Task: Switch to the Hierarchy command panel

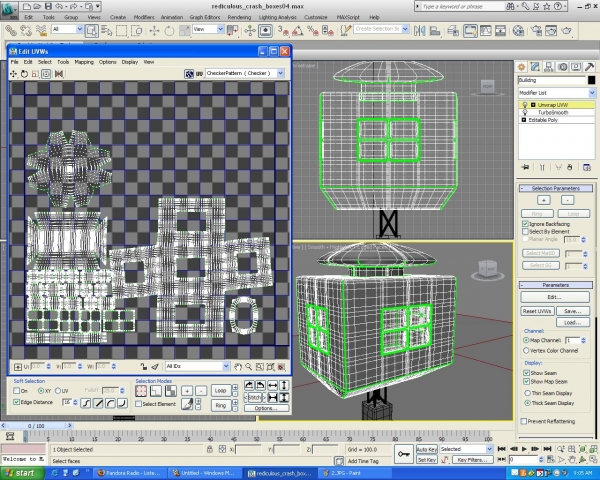Action: point(548,67)
